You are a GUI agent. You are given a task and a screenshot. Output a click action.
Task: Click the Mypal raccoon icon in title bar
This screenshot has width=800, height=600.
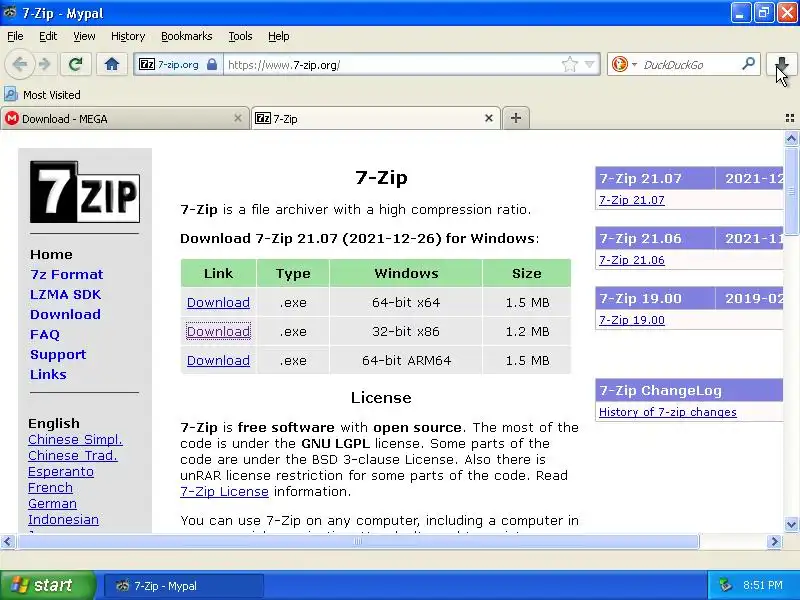pos(10,12)
